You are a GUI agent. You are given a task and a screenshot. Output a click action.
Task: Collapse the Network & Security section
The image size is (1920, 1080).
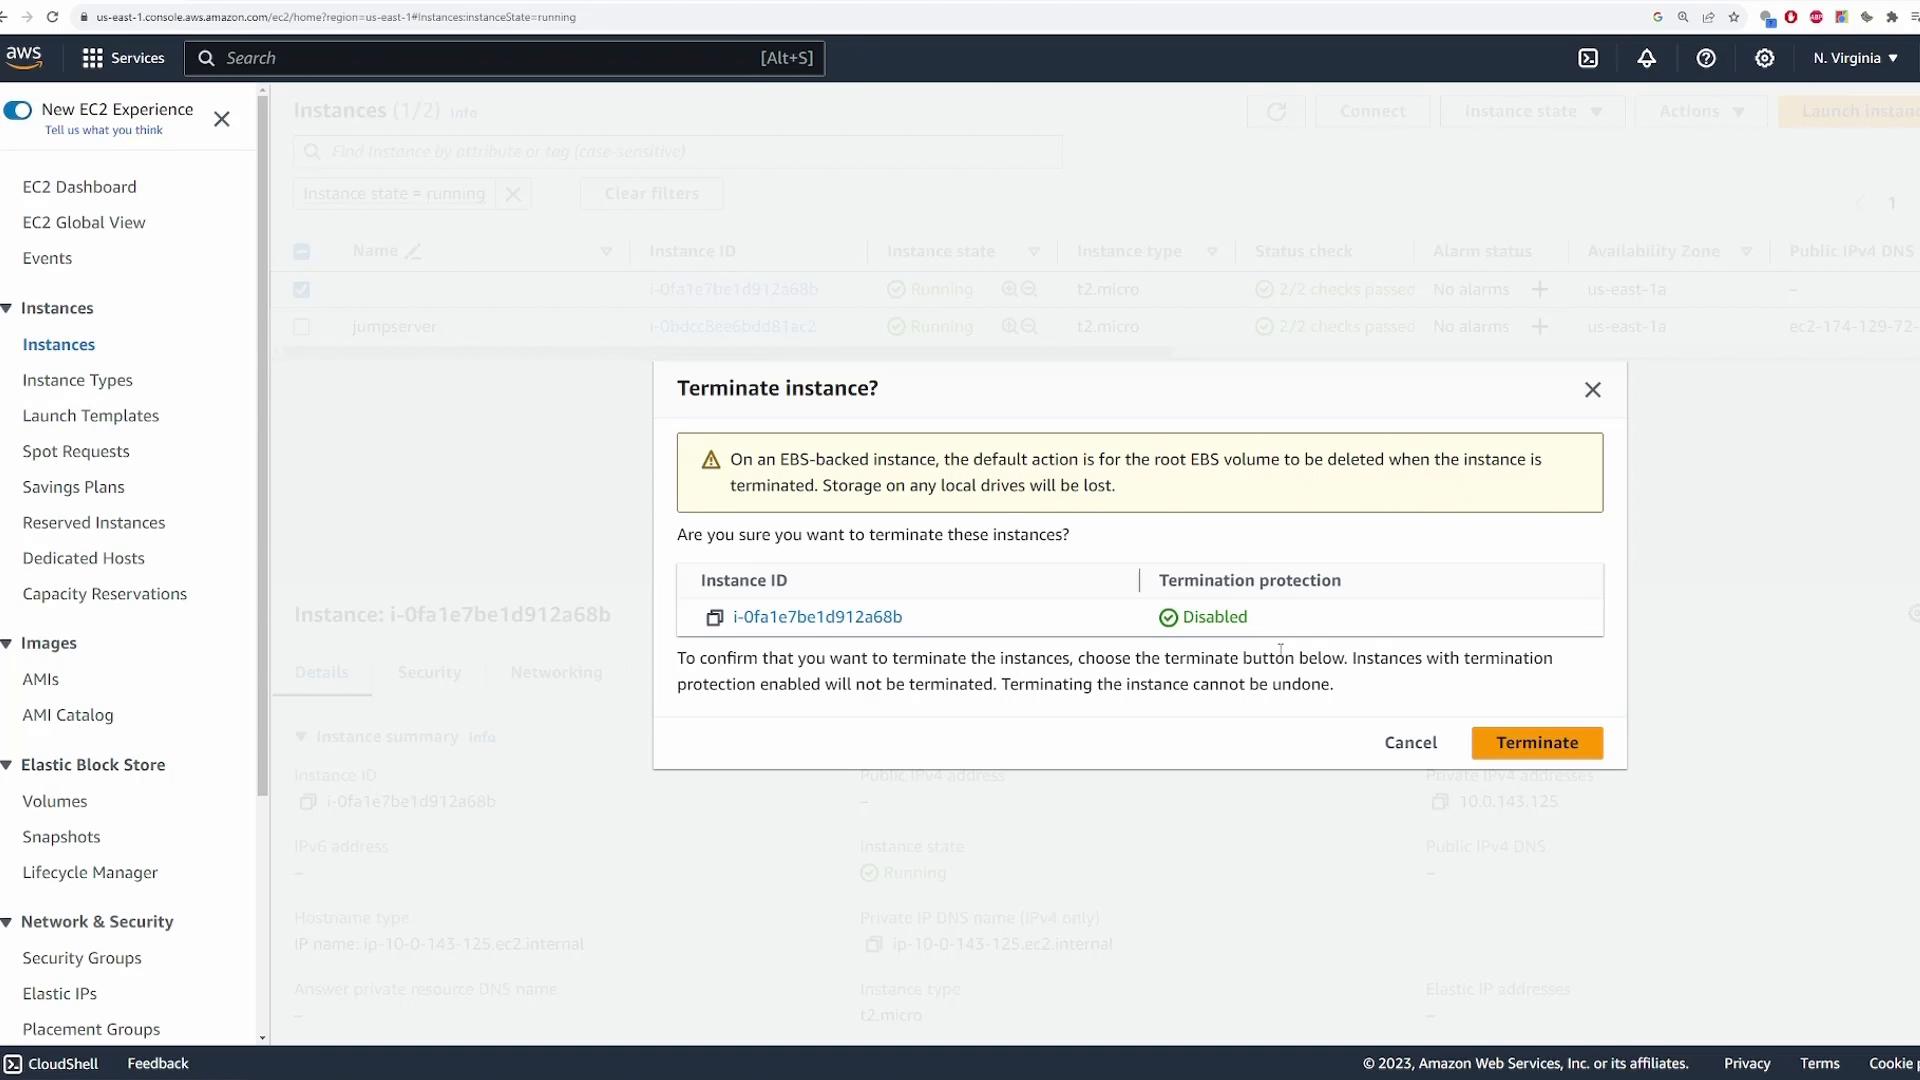click(x=7, y=922)
